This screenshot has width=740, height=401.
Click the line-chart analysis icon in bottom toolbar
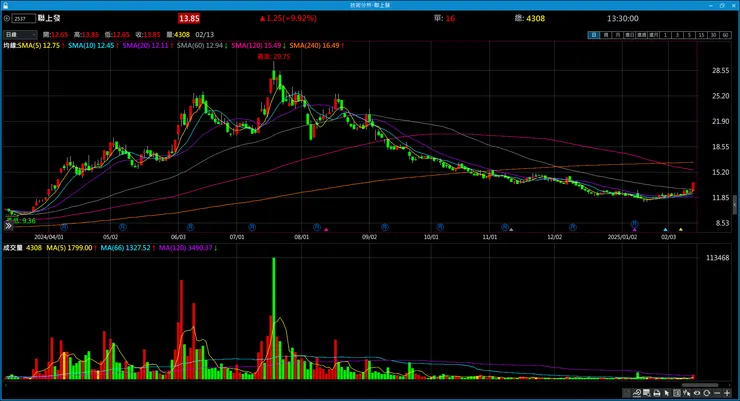[x=637, y=393]
